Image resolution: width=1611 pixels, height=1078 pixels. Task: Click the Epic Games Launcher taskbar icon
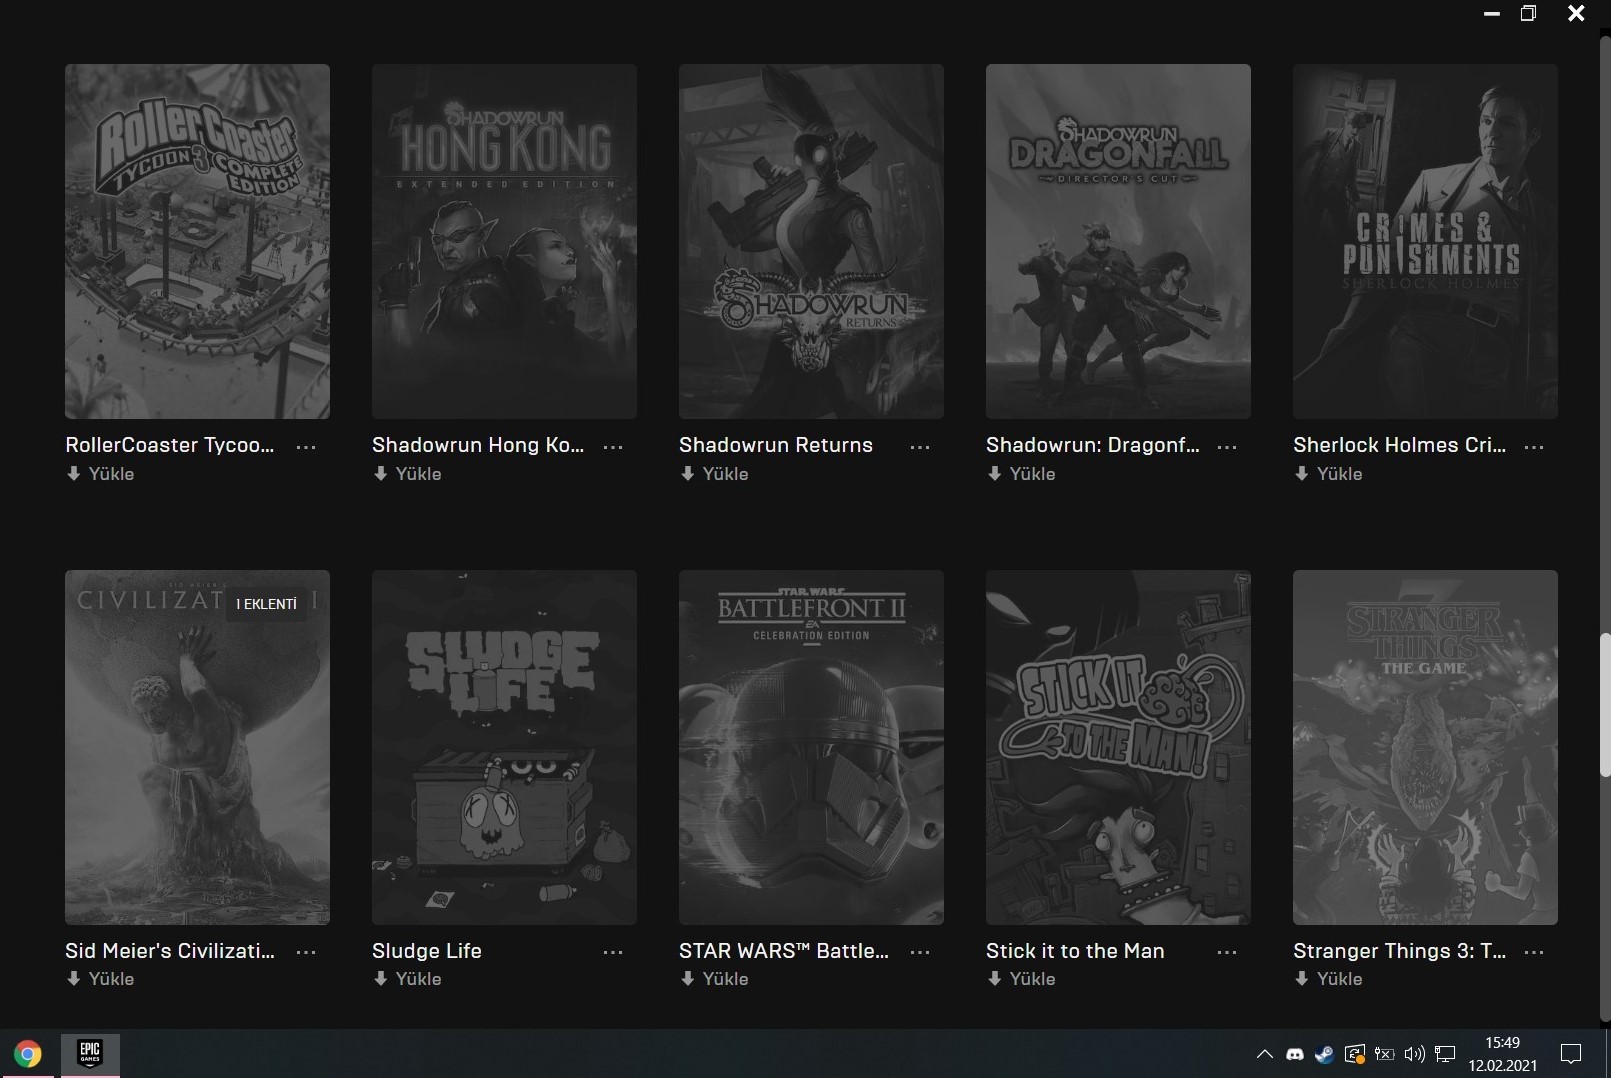coord(90,1054)
